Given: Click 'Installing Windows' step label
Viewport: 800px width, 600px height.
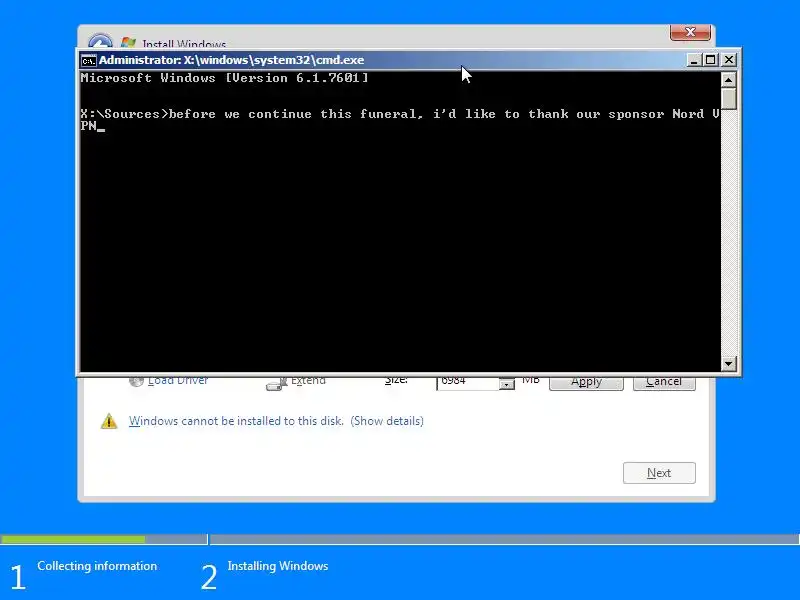Looking at the screenshot, I should click(278, 566).
